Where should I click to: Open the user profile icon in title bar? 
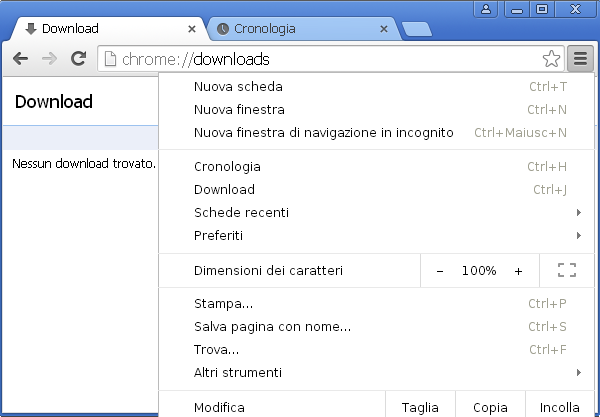tap(486, 9)
